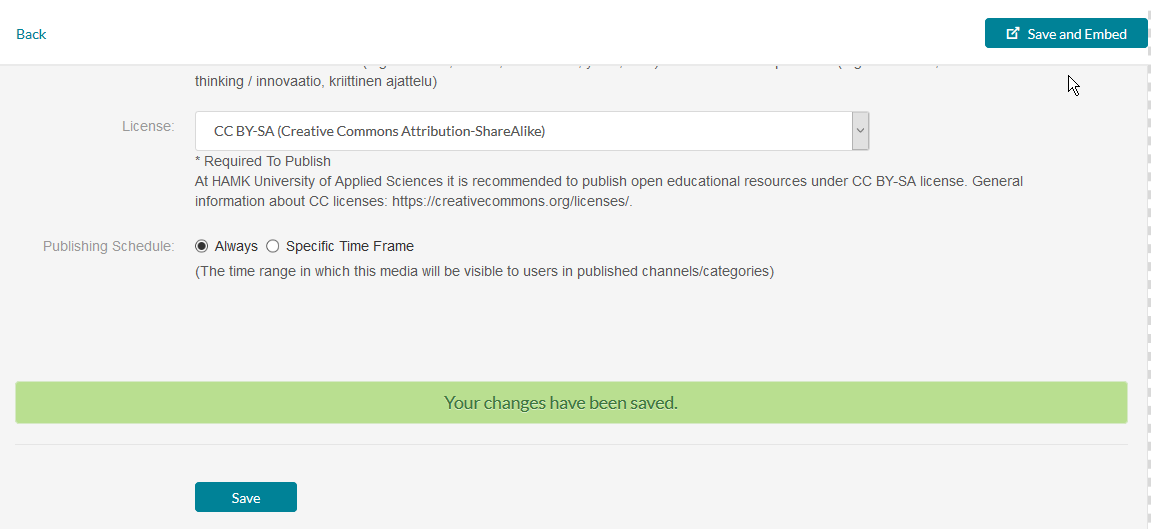This screenshot has width=1160, height=529.
Task: Open the License combo box
Action: click(x=532, y=131)
